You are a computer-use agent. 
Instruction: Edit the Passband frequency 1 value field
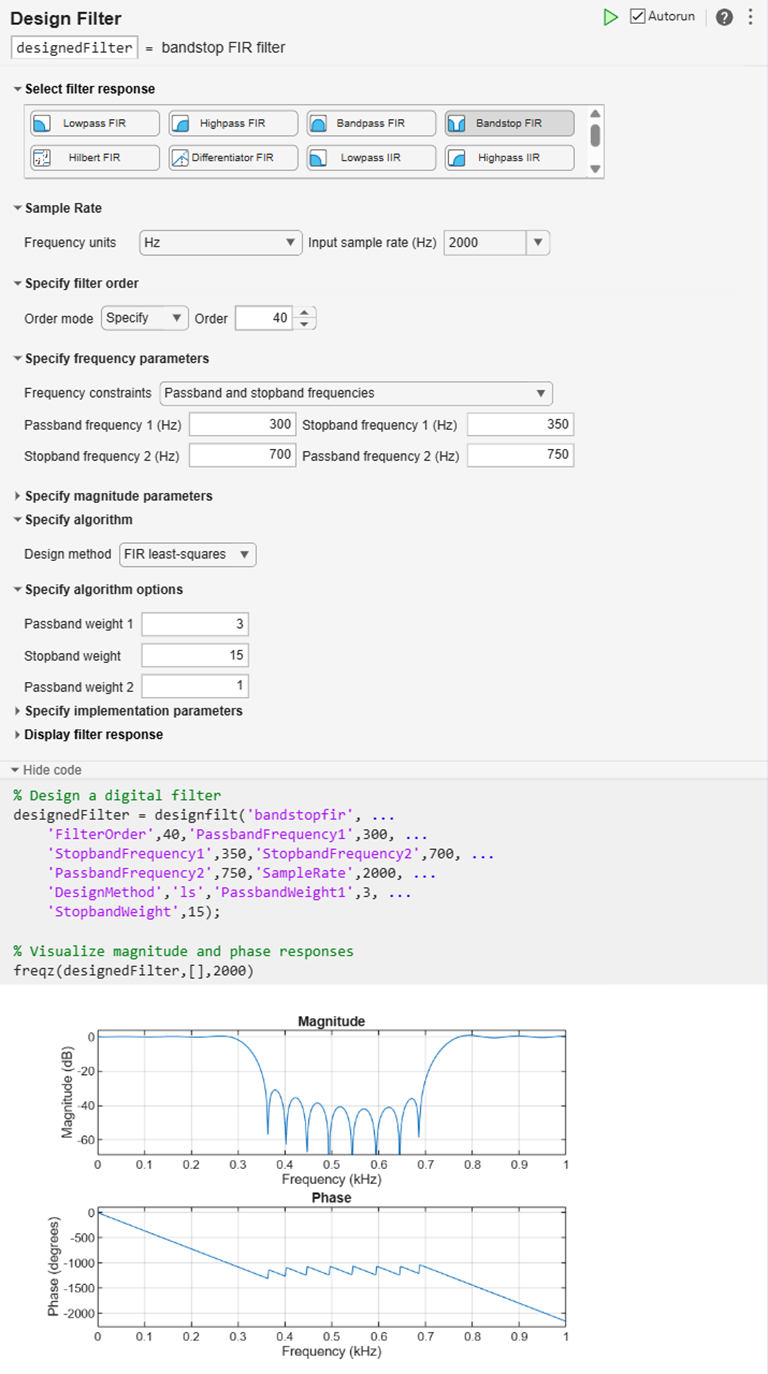[x=241, y=423]
